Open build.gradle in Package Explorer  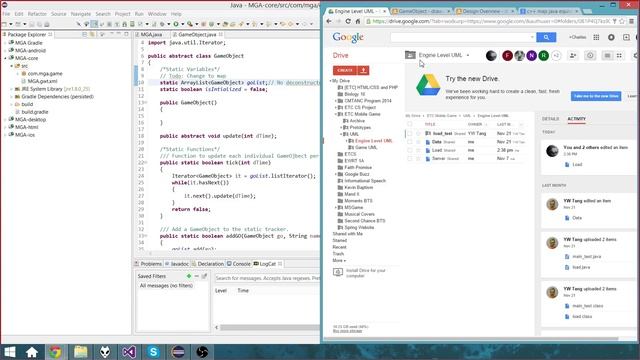point(35,112)
